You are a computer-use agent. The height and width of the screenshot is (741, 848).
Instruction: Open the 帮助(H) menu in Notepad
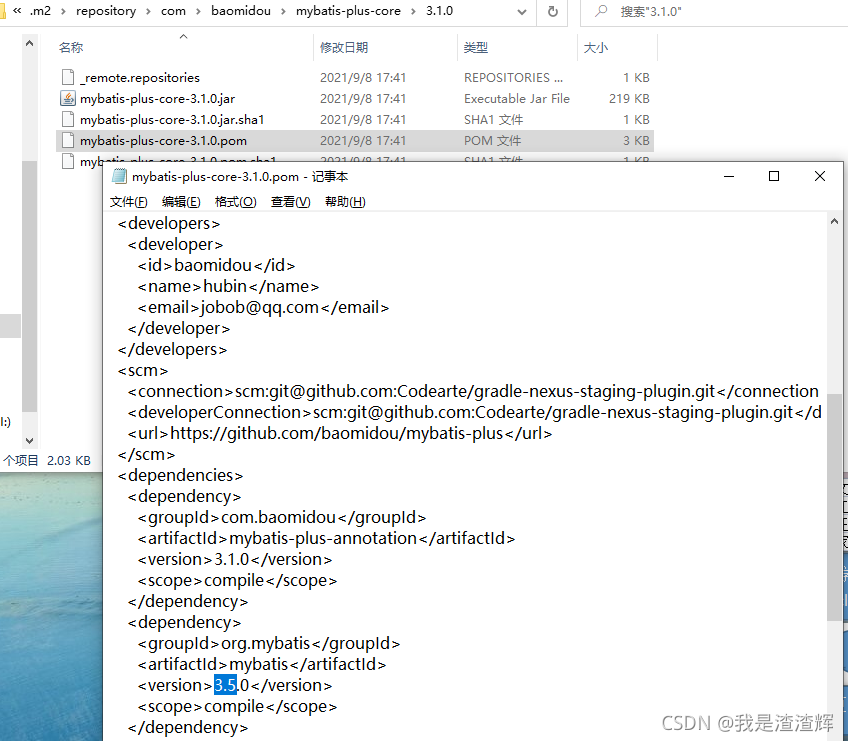345,202
